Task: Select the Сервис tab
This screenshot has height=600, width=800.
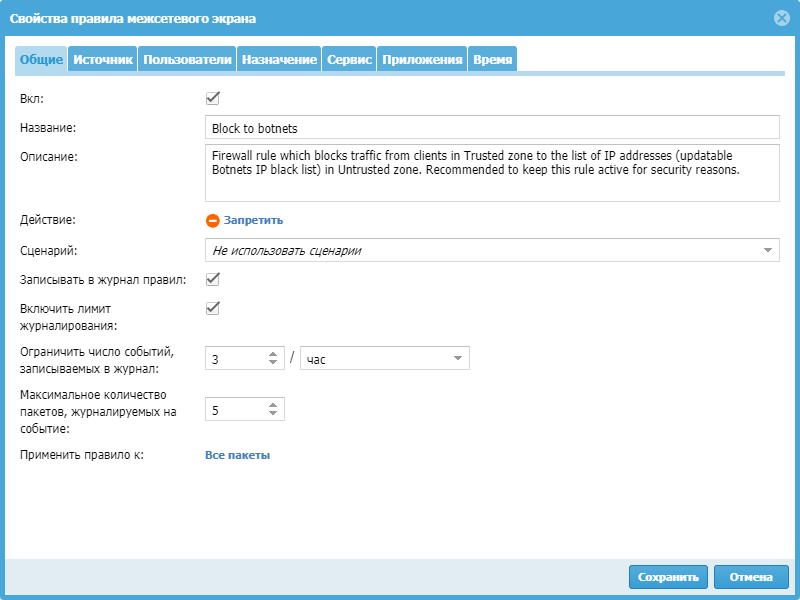Action: click(x=349, y=60)
